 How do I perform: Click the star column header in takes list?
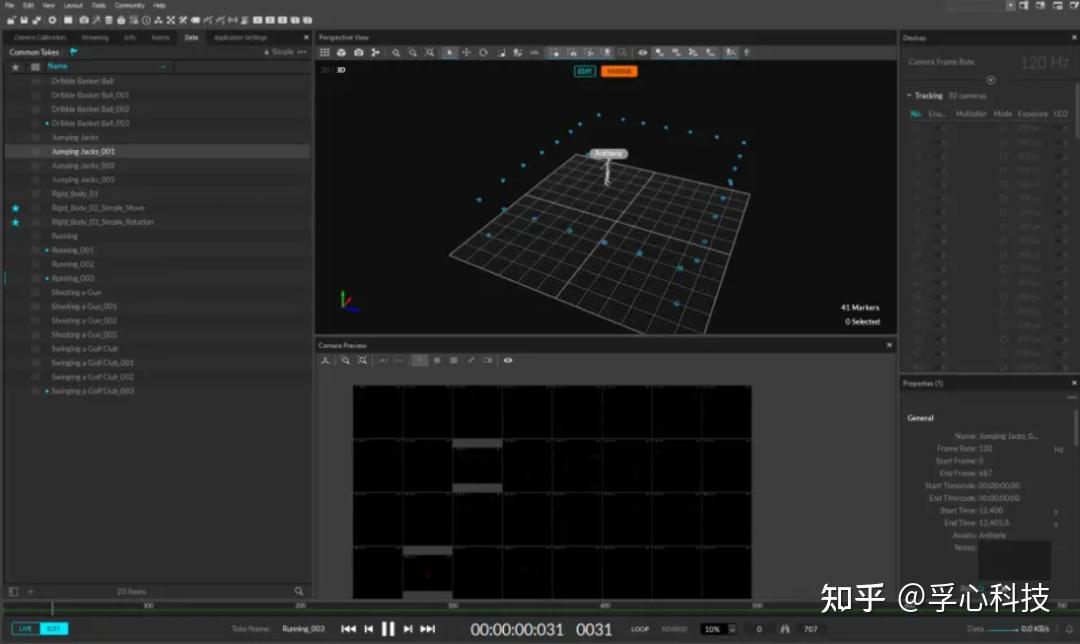[x=15, y=67]
